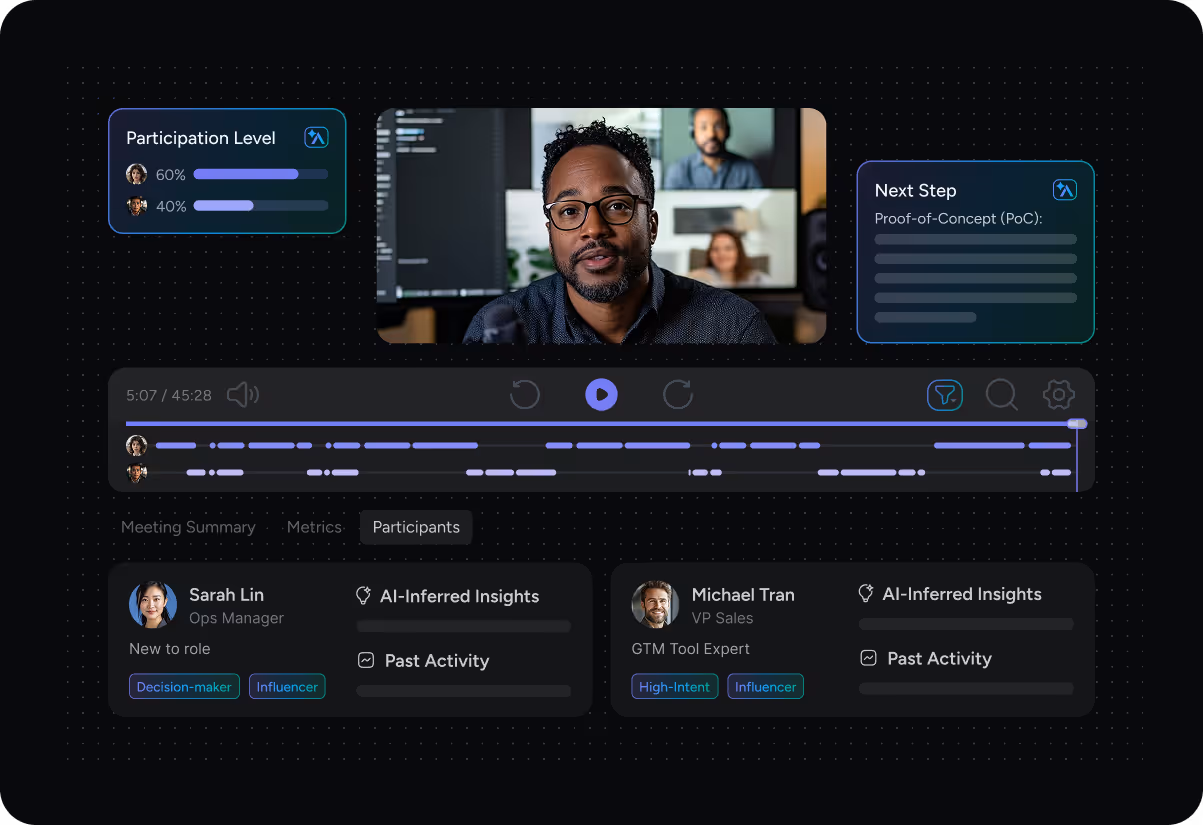The image size is (1203, 825).
Task: Click the 60% participation bar
Action: point(260,174)
